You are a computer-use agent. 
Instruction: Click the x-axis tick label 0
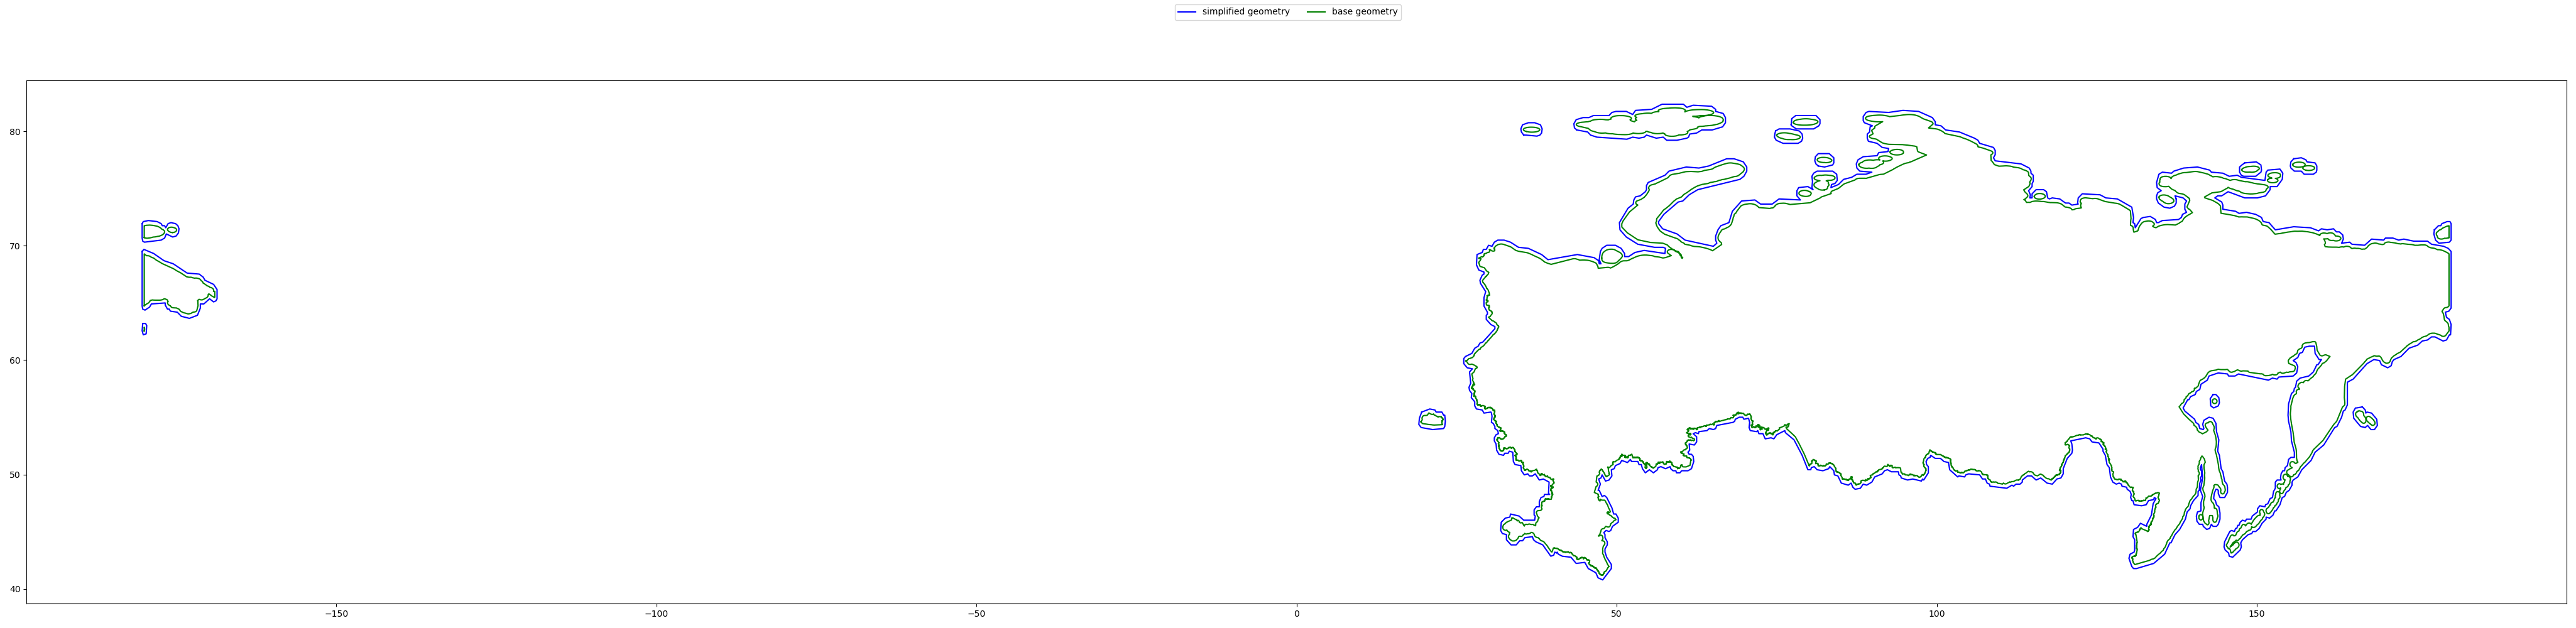point(1297,614)
